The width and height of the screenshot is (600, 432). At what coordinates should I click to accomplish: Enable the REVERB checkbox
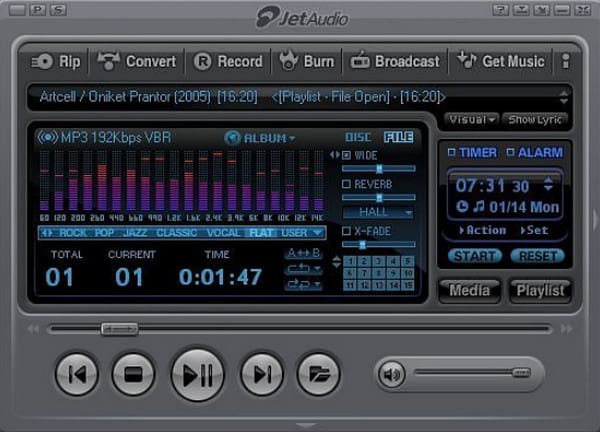(x=346, y=184)
